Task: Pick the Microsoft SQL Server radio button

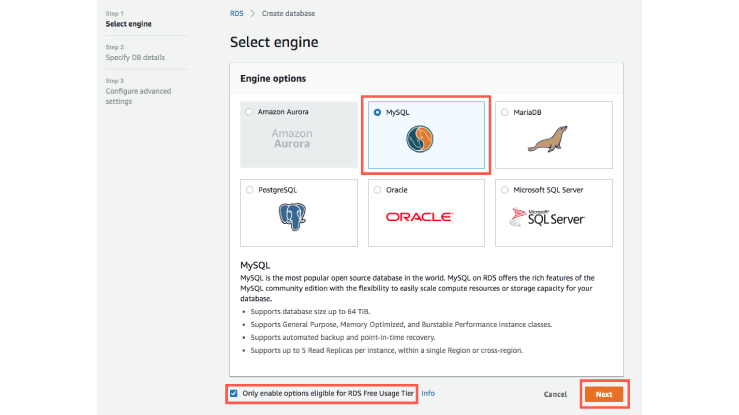Action: pyautogui.click(x=504, y=189)
